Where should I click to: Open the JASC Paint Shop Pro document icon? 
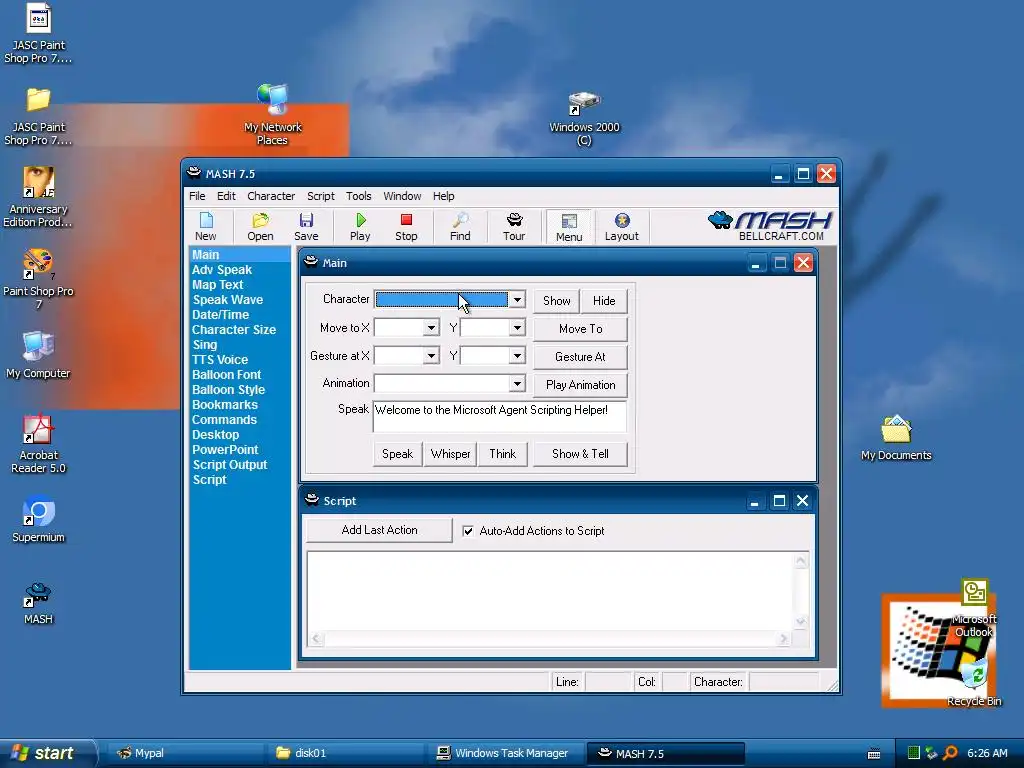pos(38,34)
